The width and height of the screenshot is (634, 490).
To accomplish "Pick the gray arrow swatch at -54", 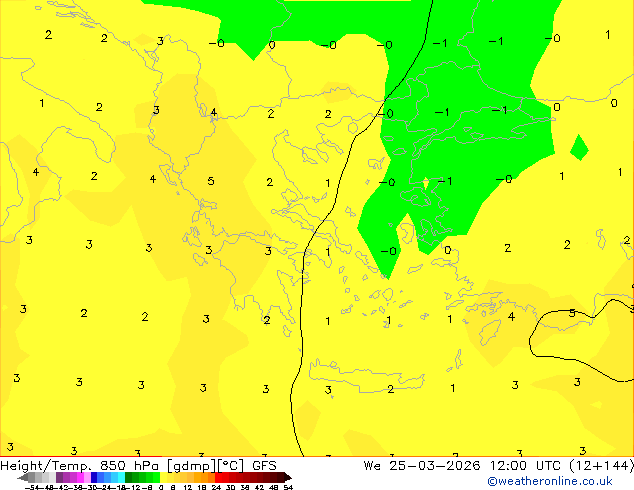I will (23, 477).
